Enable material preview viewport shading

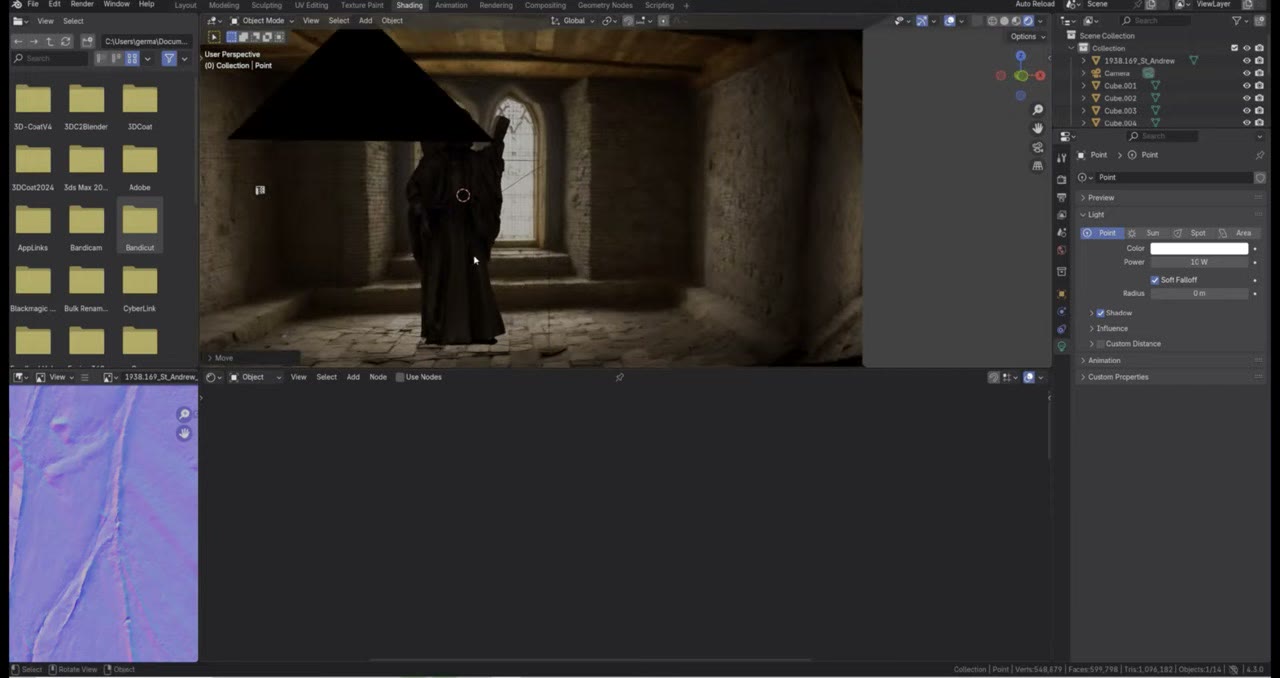[x=1016, y=21]
